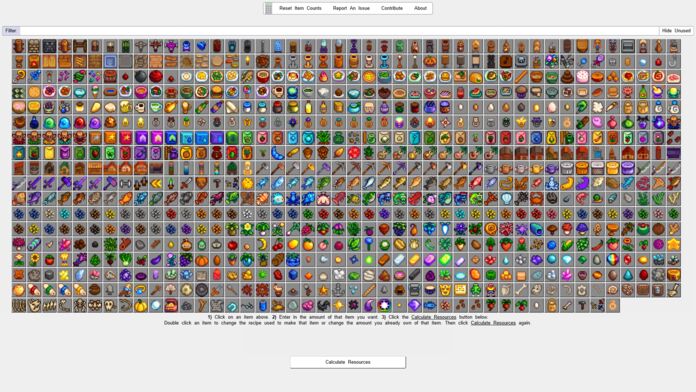
Task: Select the baguette Bread item
Action: (x=521, y=76)
